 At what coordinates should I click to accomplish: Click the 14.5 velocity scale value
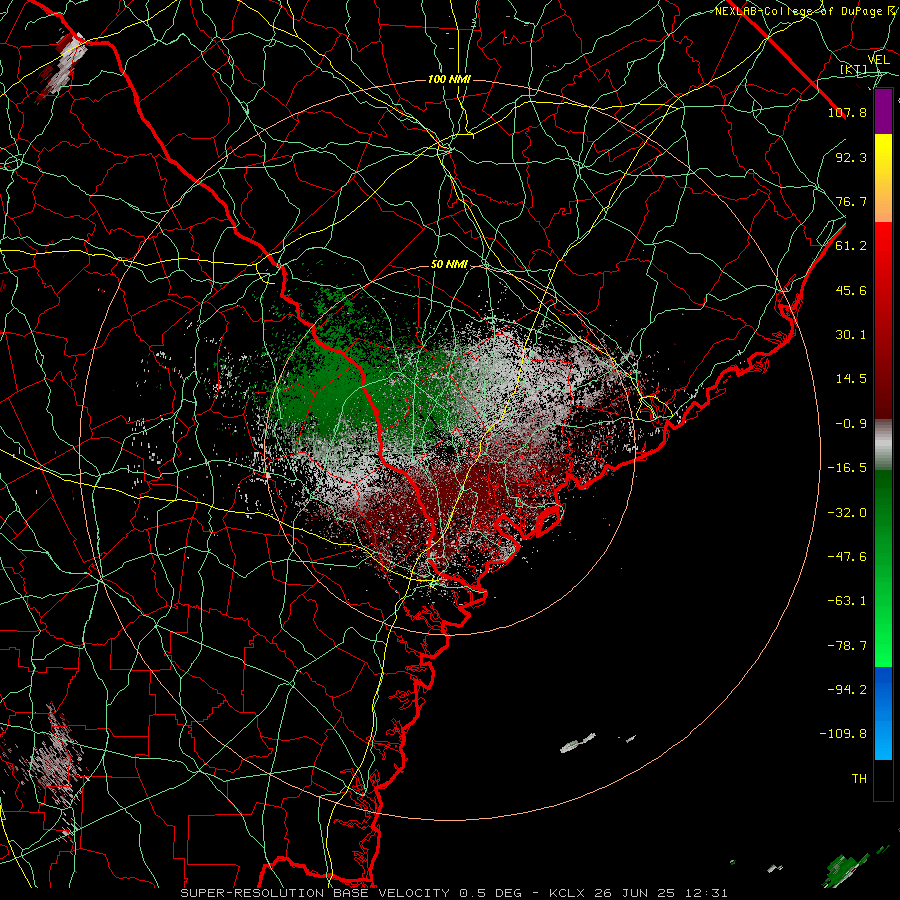tap(851, 379)
